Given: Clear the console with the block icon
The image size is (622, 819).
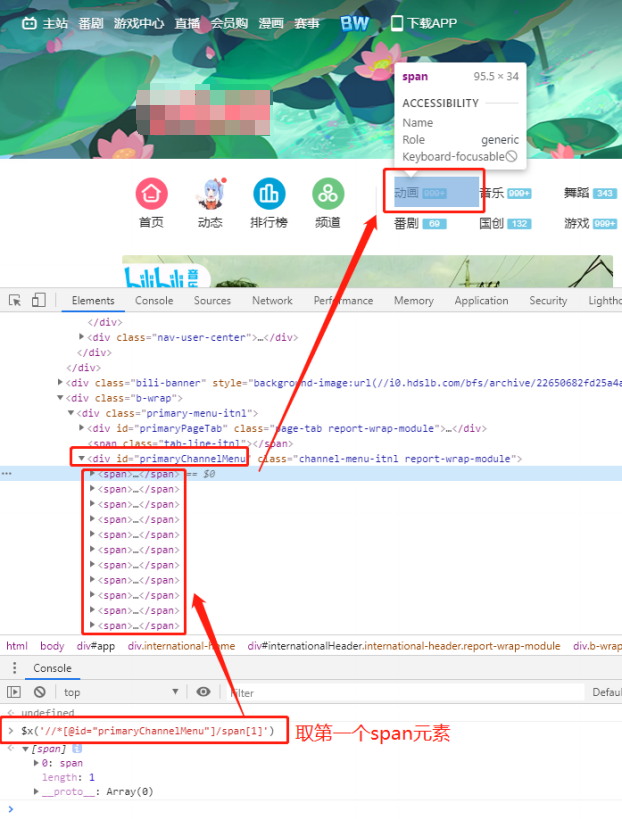Looking at the screenshot, I should pos(40,692).
